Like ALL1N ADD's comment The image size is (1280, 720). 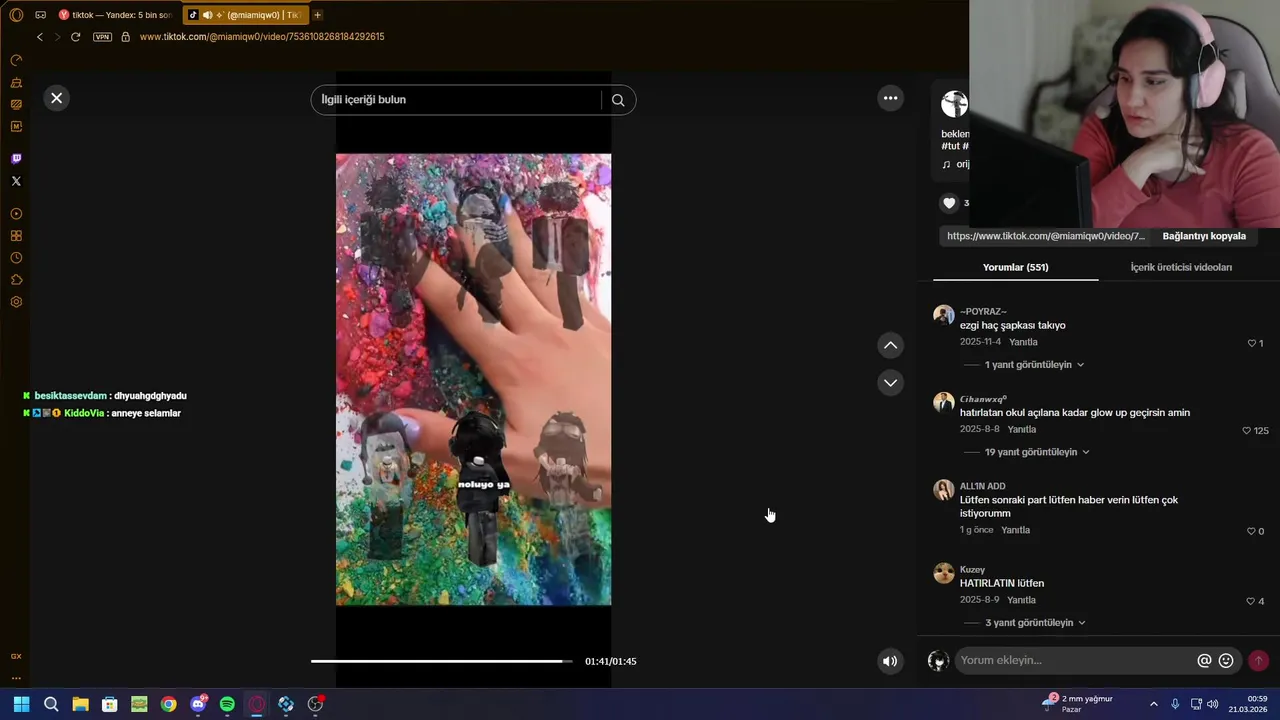[1251, 531]
